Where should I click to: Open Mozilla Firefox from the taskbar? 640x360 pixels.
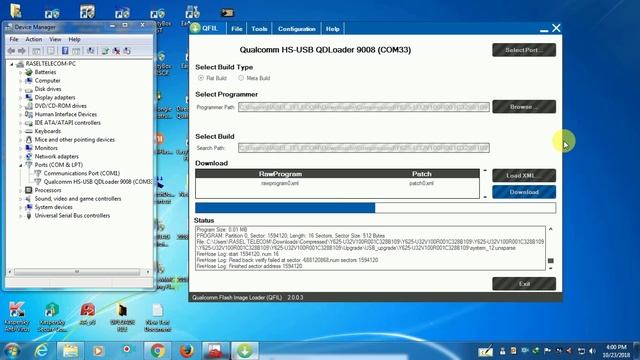(x=187, y=351)
